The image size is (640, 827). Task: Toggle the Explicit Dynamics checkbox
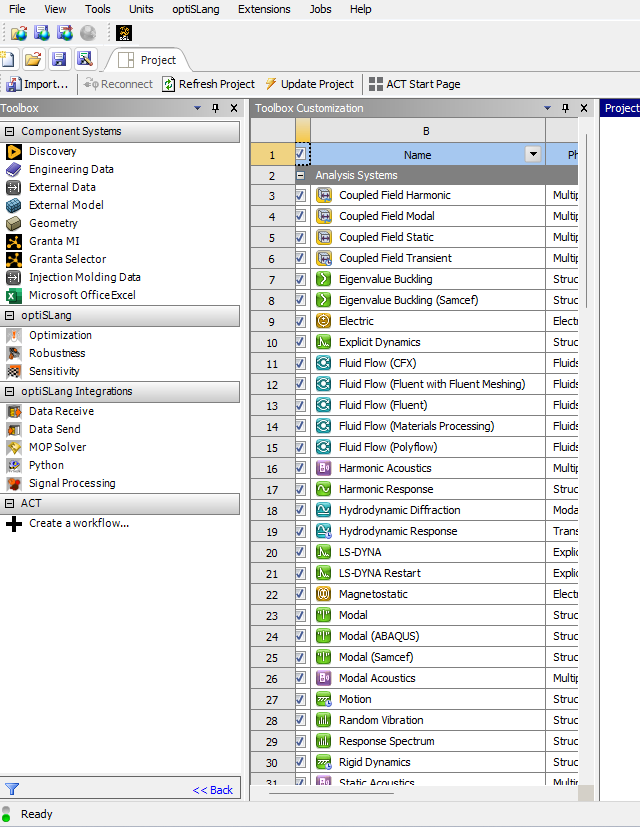301,342
